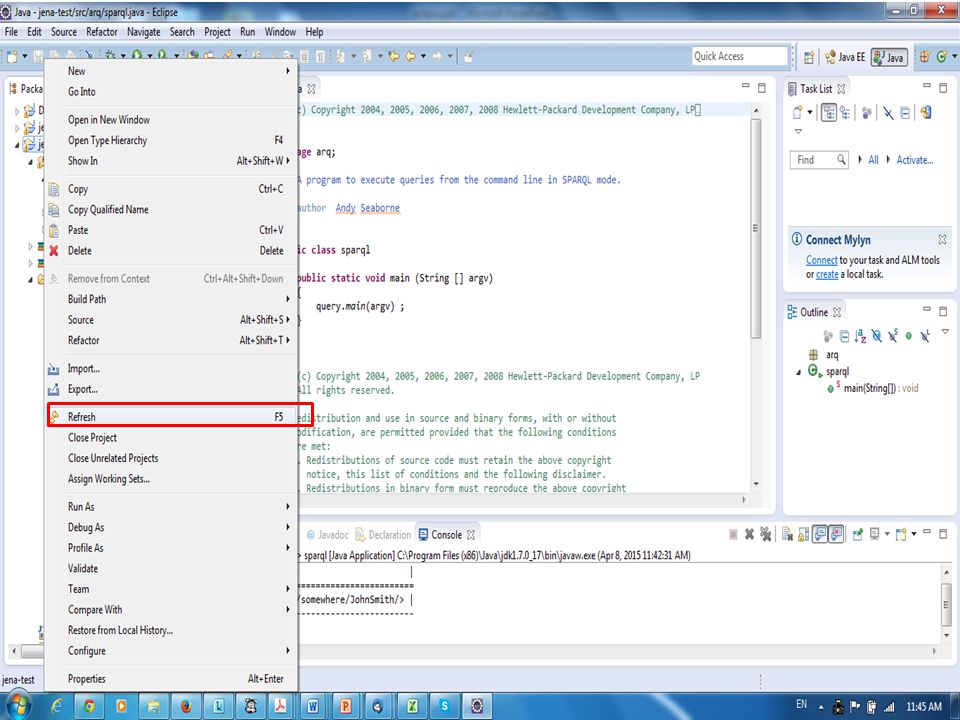Toggle the Categorized view in Task List
Viewport: 960px width, 720px height.
(829, 113)
